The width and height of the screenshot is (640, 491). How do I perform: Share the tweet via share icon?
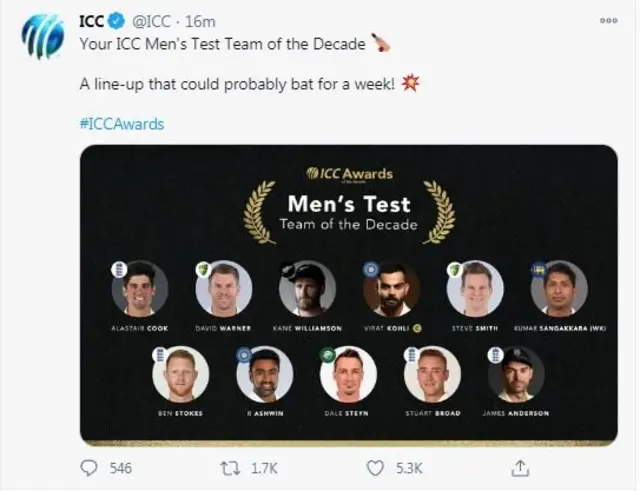pyautogui.click(x=521, y=467)
